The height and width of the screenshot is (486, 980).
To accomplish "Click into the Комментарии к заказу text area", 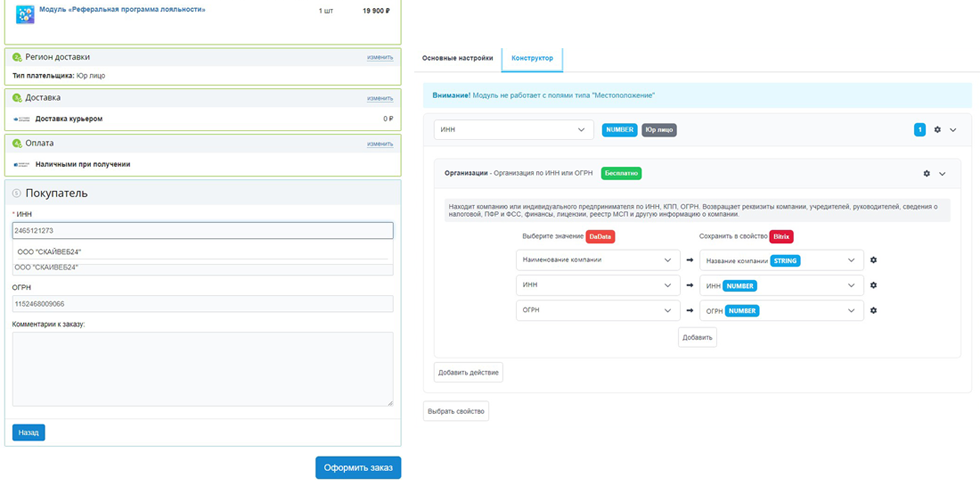I will pos(202,369).
